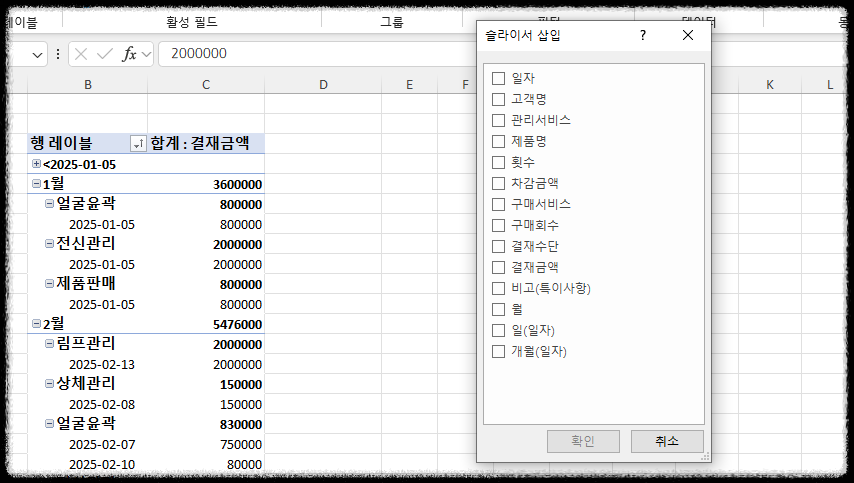The height and width of the screenshot is (483, 854).
Task: Check the 차감금액 field checkbox
Action: (x=498, y=184)
